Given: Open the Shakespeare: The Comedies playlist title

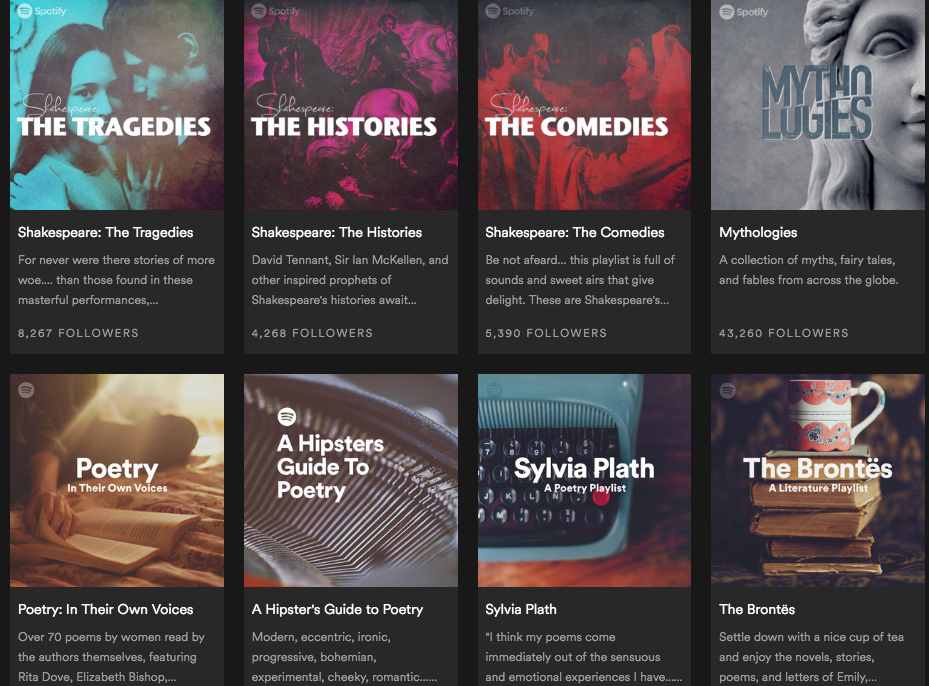Looking at the screenshot, I should pyautogui.click(x=574, y=232).
